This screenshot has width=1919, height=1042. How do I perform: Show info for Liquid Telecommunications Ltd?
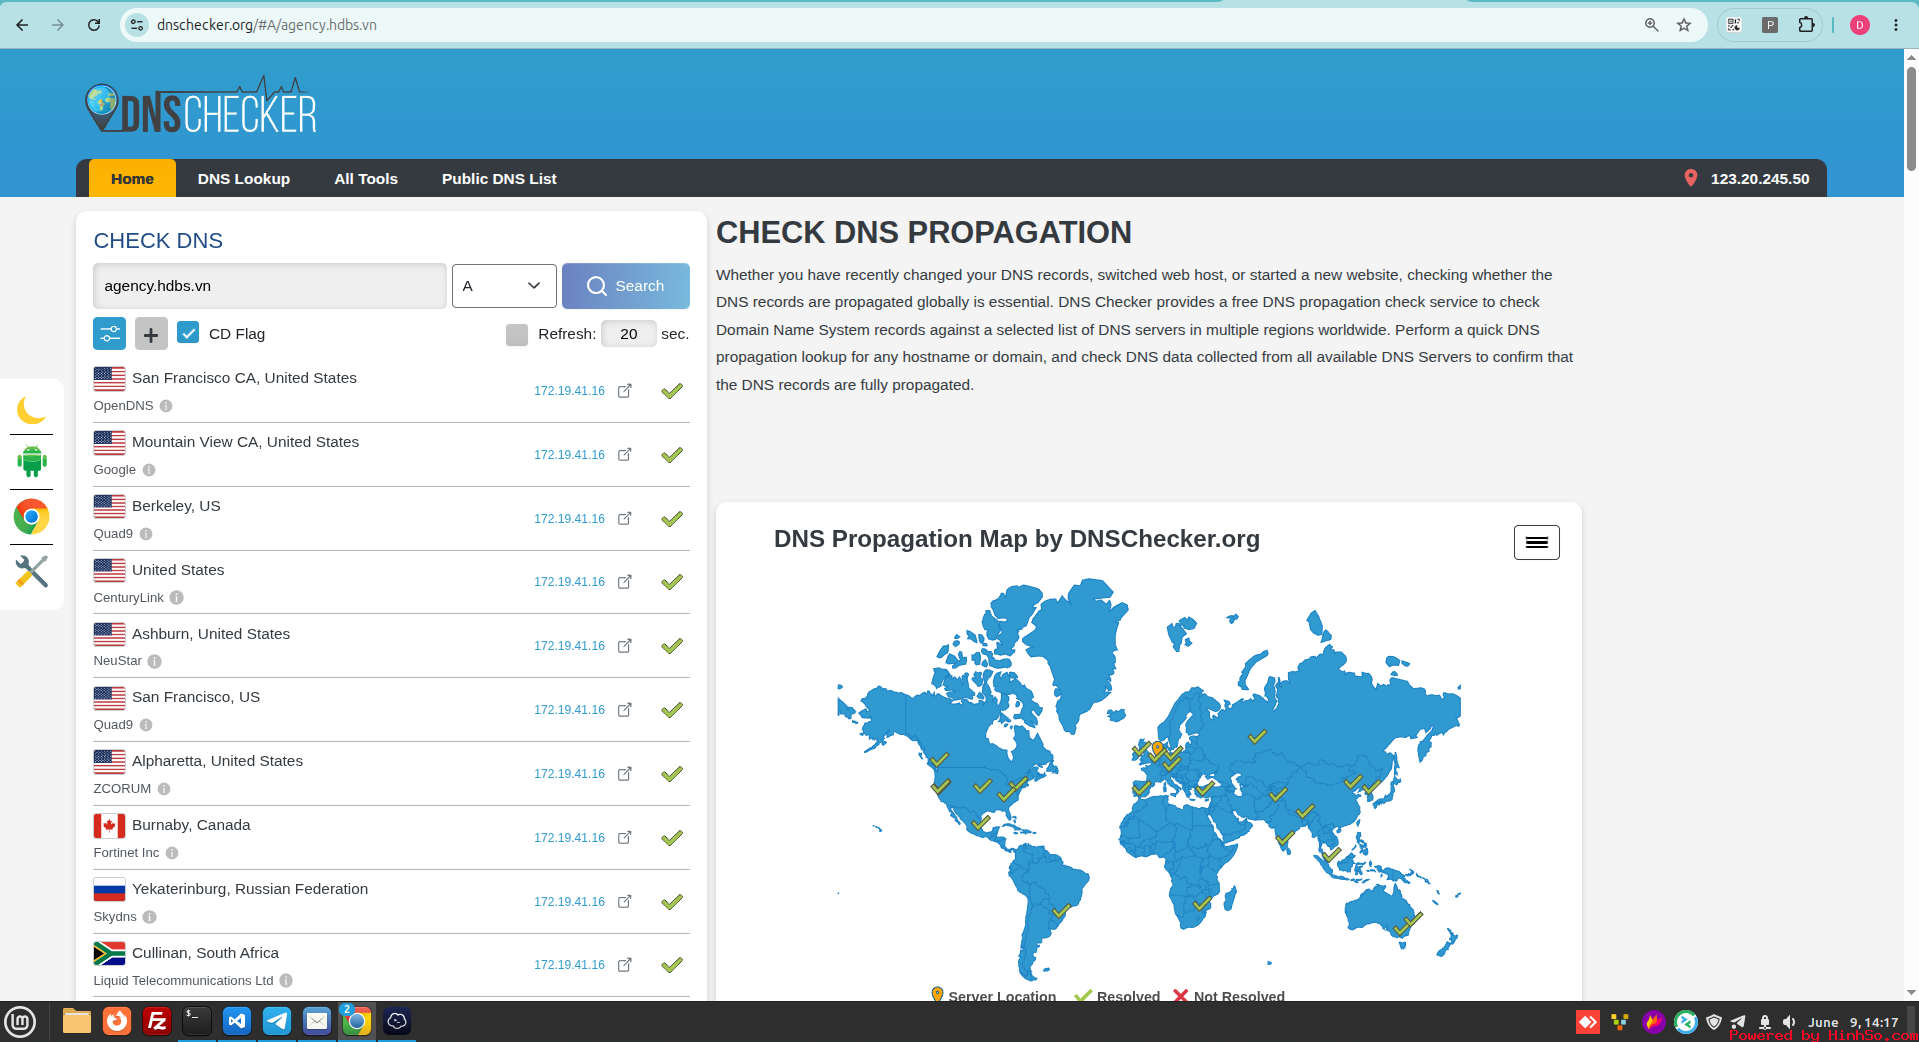pos(286,981)
